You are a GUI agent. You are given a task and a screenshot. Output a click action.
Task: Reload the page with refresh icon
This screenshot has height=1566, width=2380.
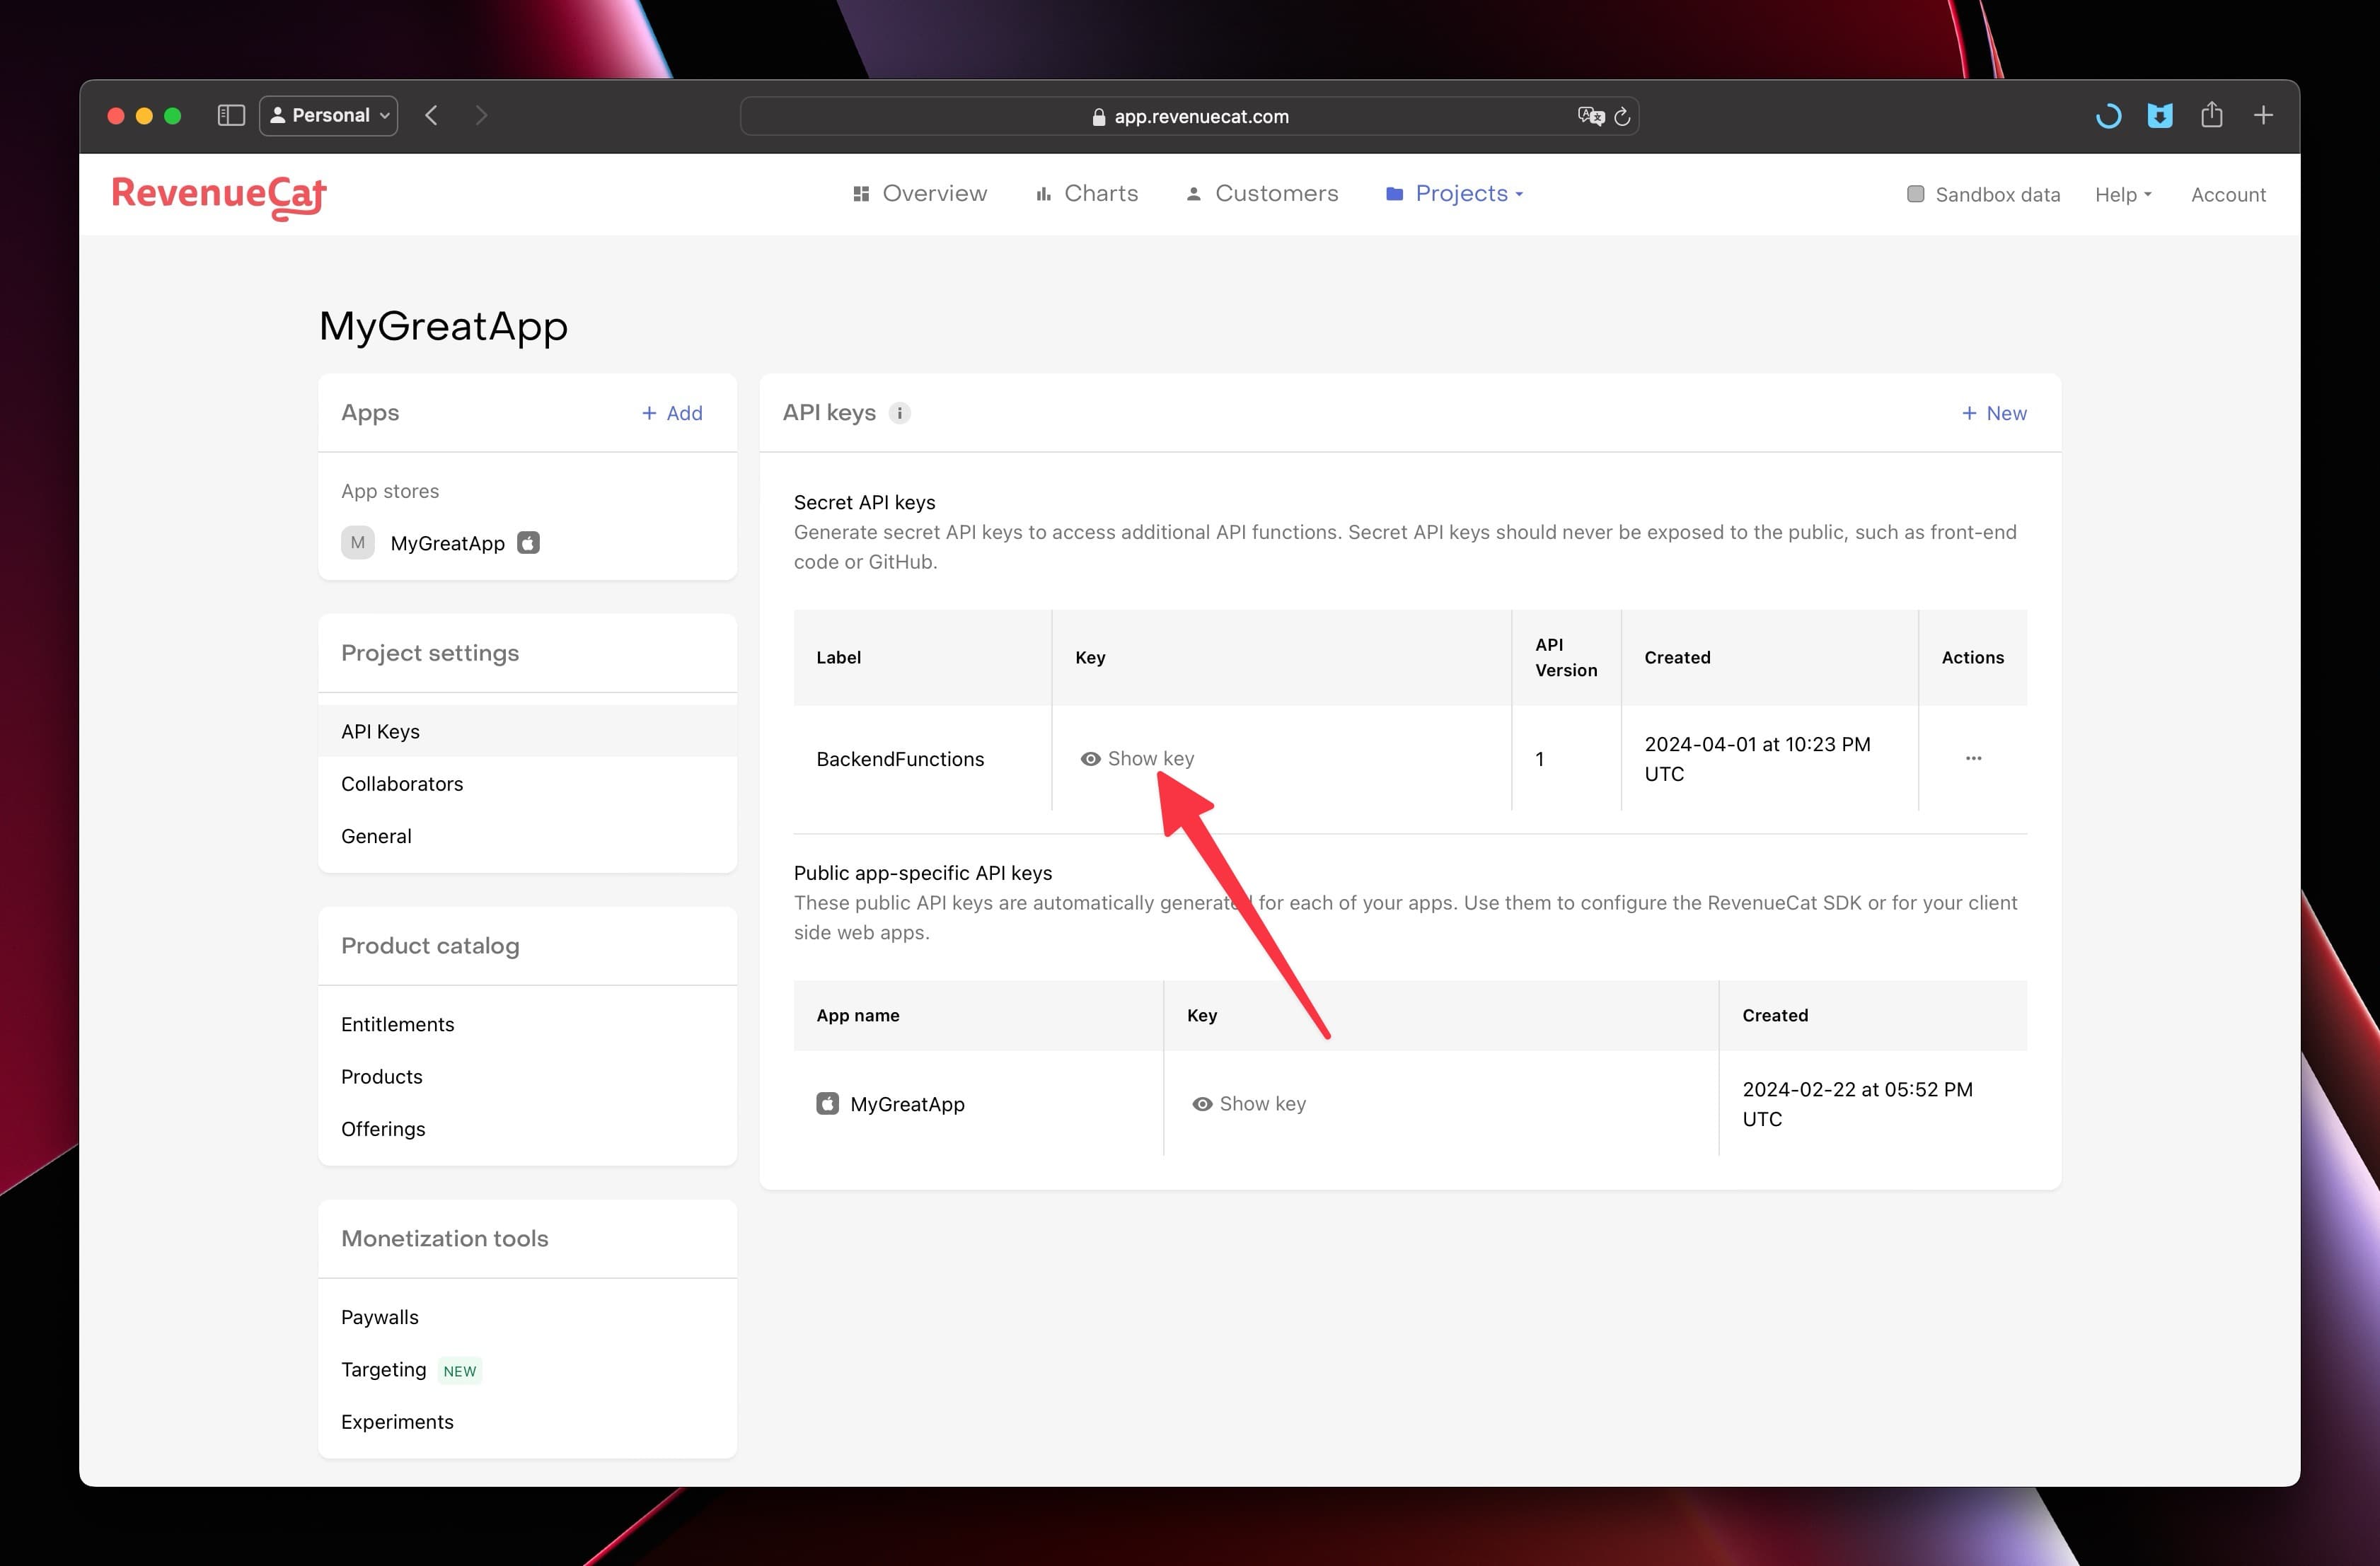pos(1622,116)
